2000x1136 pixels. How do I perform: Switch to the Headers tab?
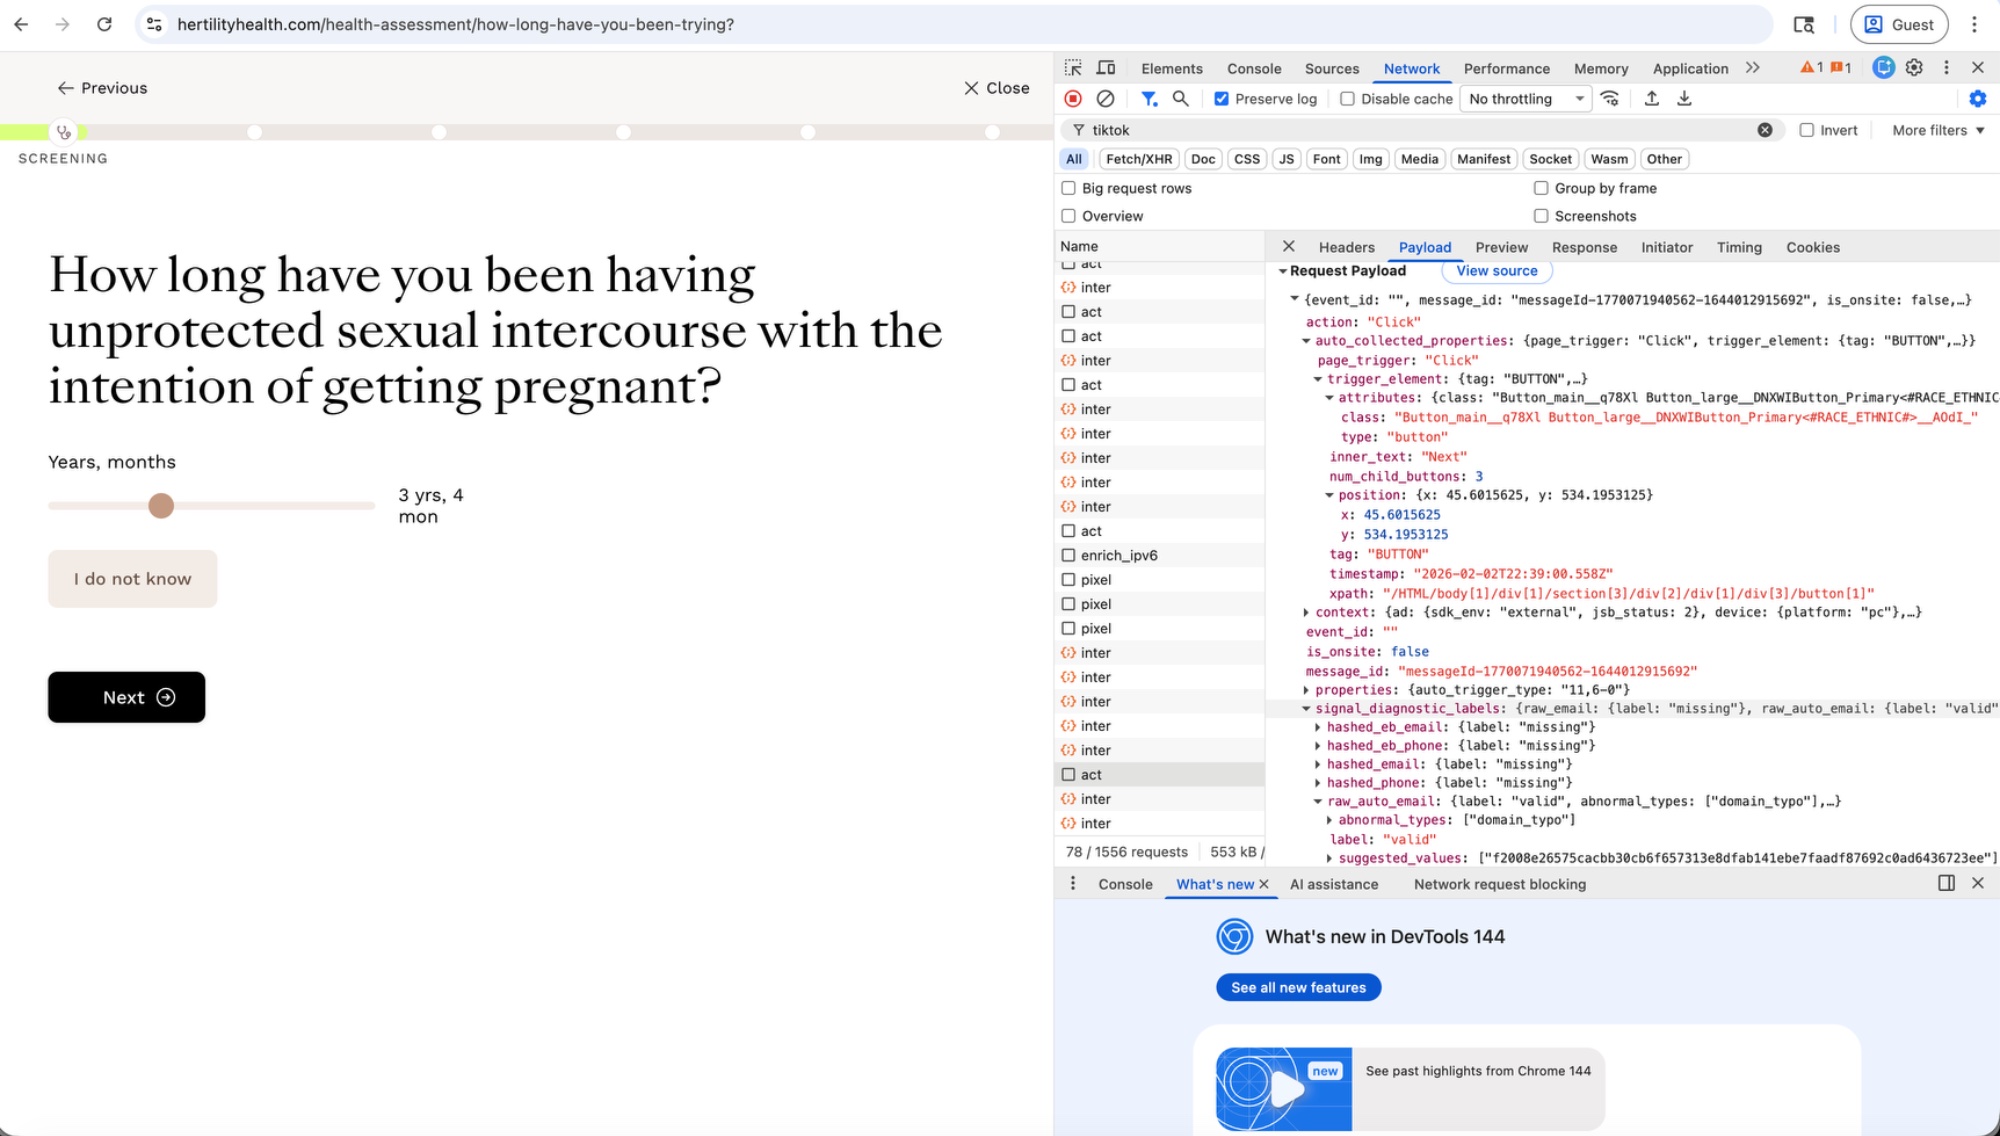[1347, 247]
